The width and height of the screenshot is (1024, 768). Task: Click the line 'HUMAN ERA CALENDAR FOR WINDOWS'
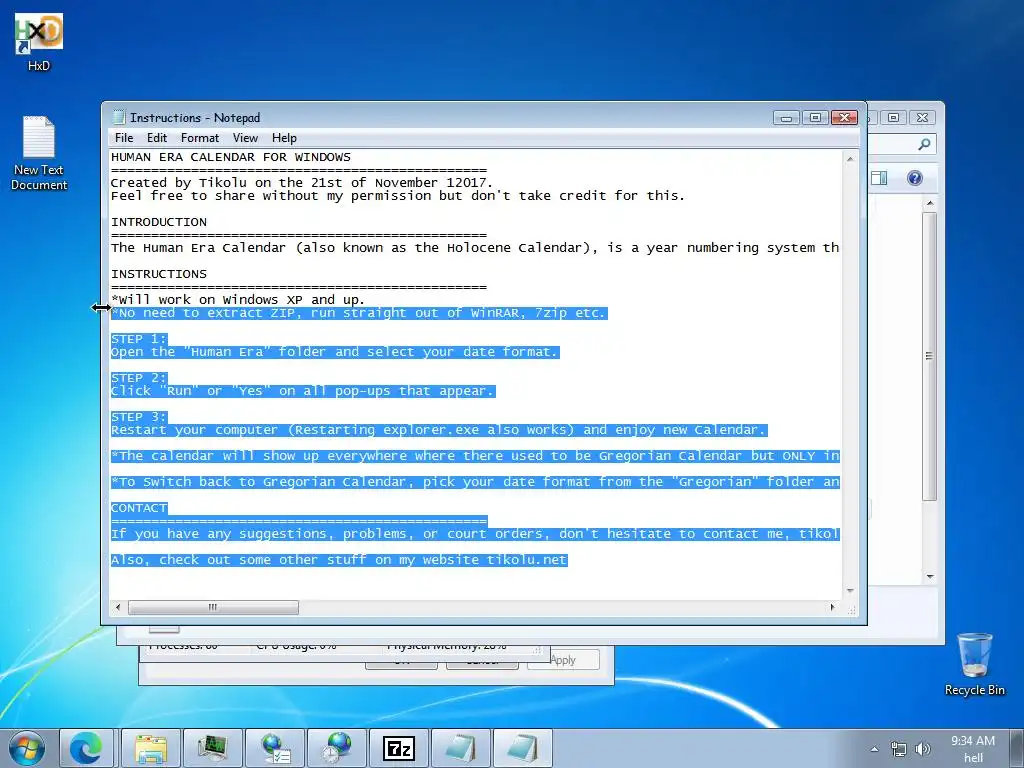point(231,157)
